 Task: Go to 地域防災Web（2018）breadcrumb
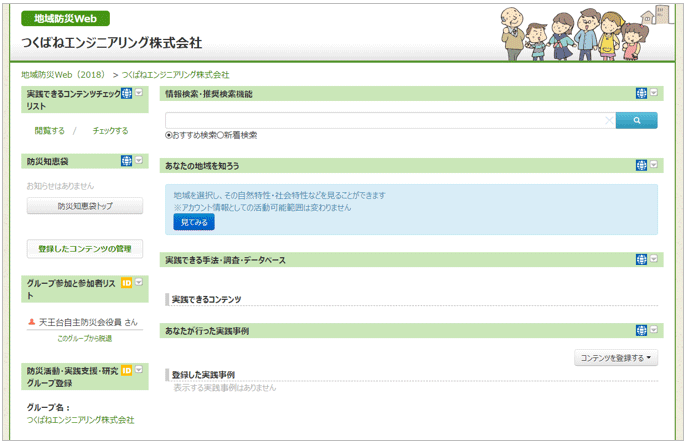click(63, 75)
